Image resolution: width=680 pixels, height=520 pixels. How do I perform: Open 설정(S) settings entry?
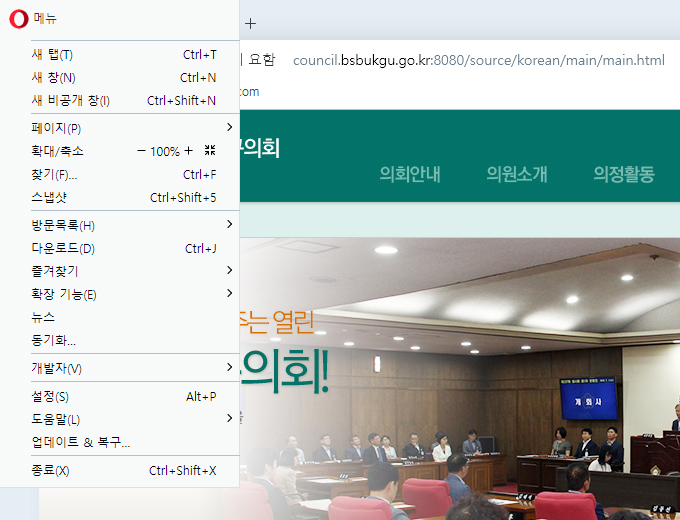click(x=124, y=396)
